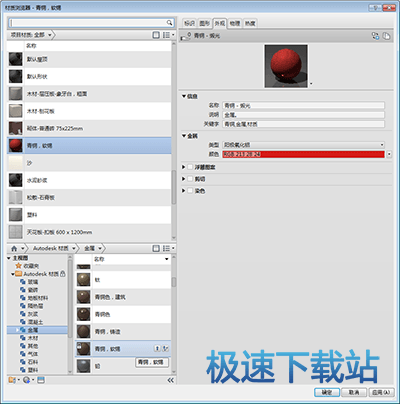Click the 收藏夹 favorites star icon
Image resolution: width=400 pixels, height=404 pixels.
[x=19, y=266]
